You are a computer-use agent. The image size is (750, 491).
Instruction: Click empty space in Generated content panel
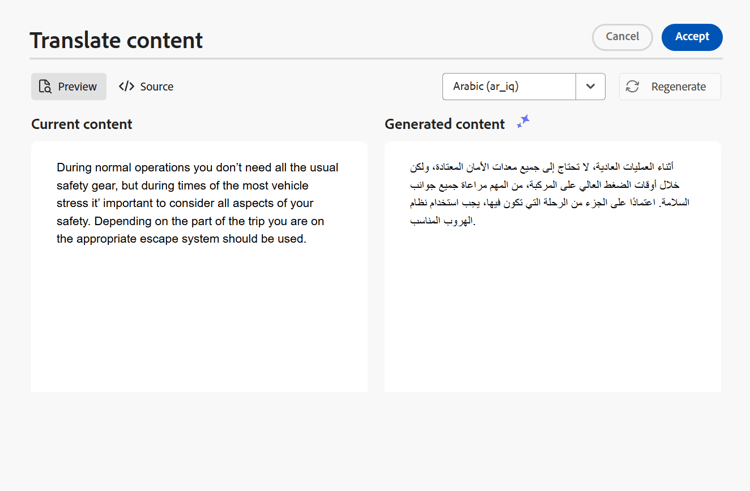pos(552,311)
